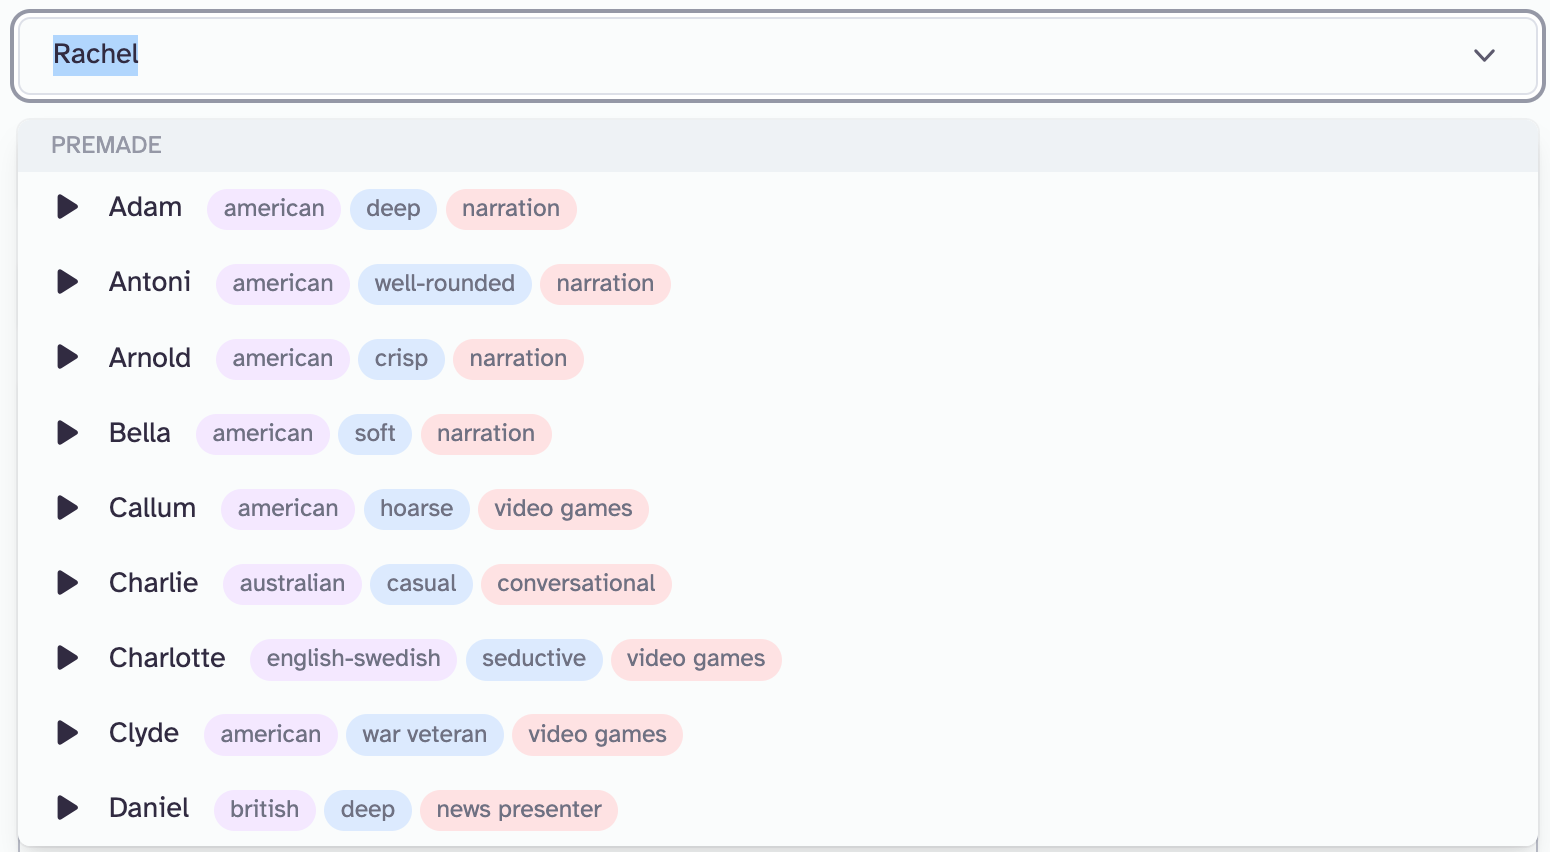
Task: Play the Charlie voice preview
Action: click(x=67, y=583)
